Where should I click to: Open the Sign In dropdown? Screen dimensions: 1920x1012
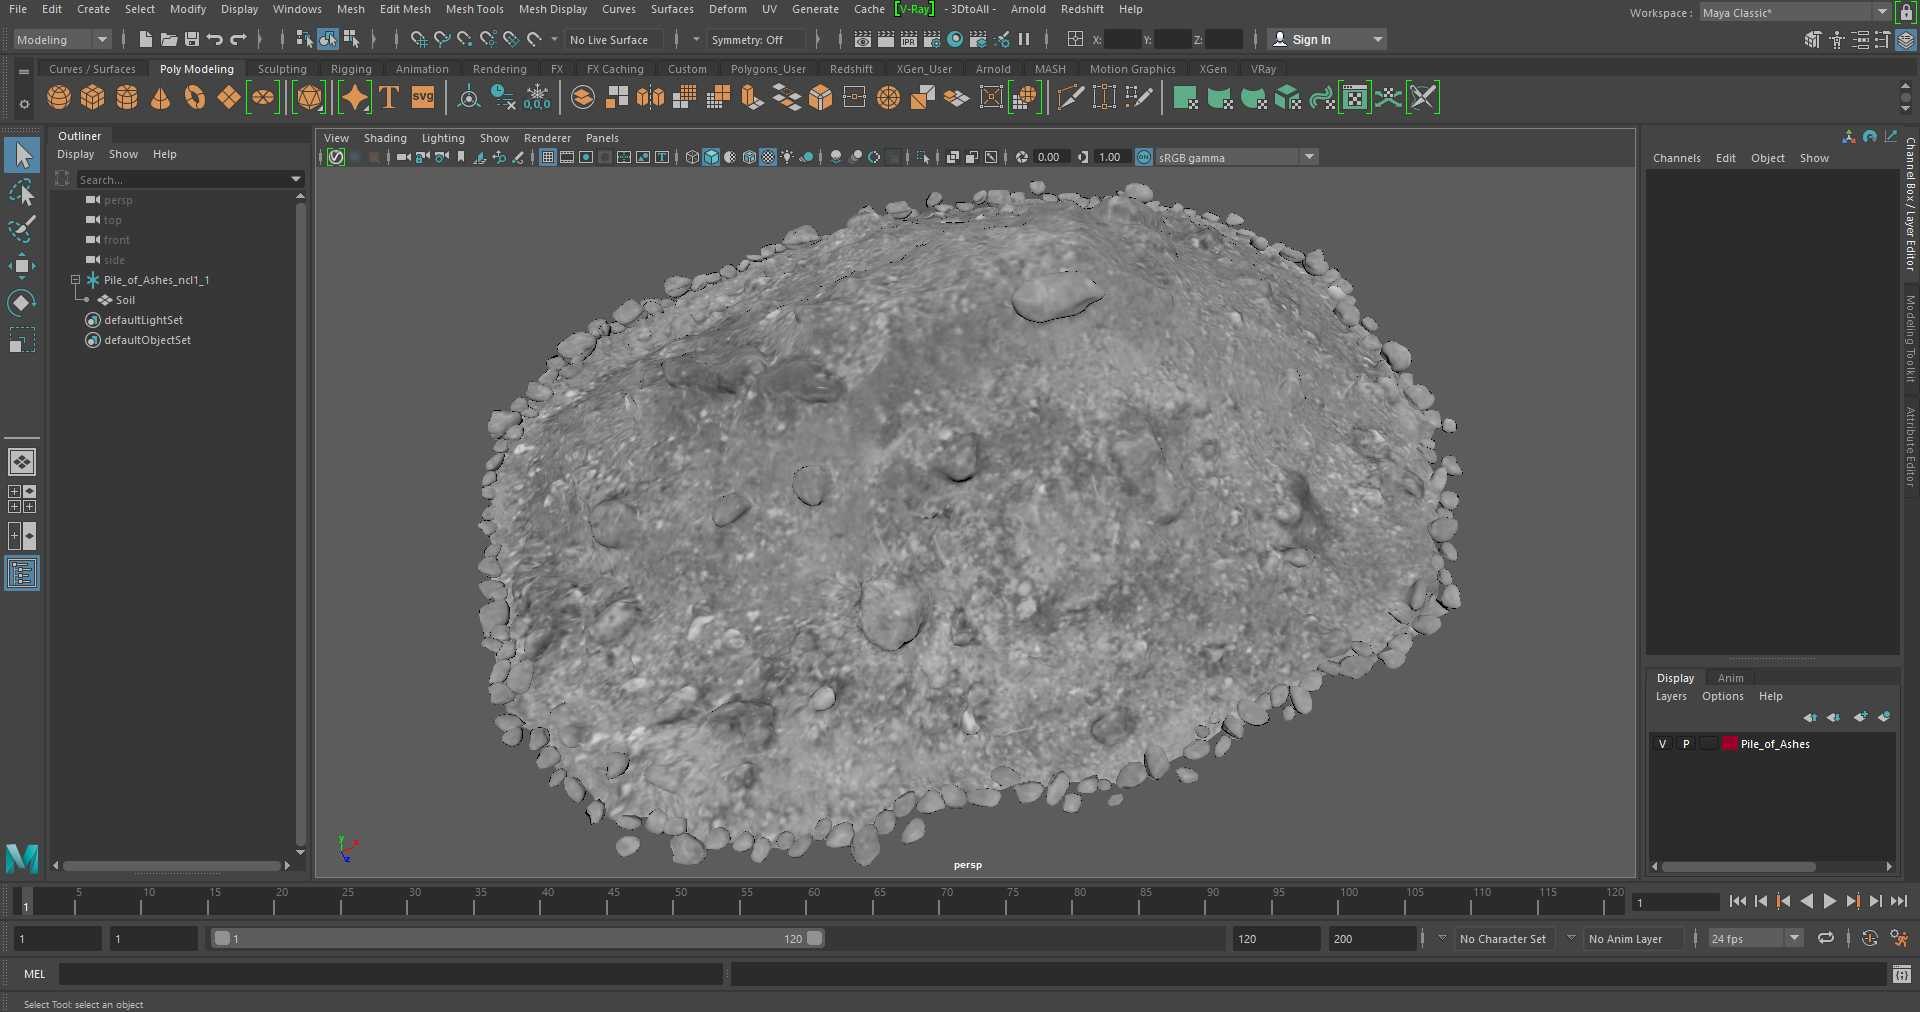pyautogui.click(x=1328, y=39)
